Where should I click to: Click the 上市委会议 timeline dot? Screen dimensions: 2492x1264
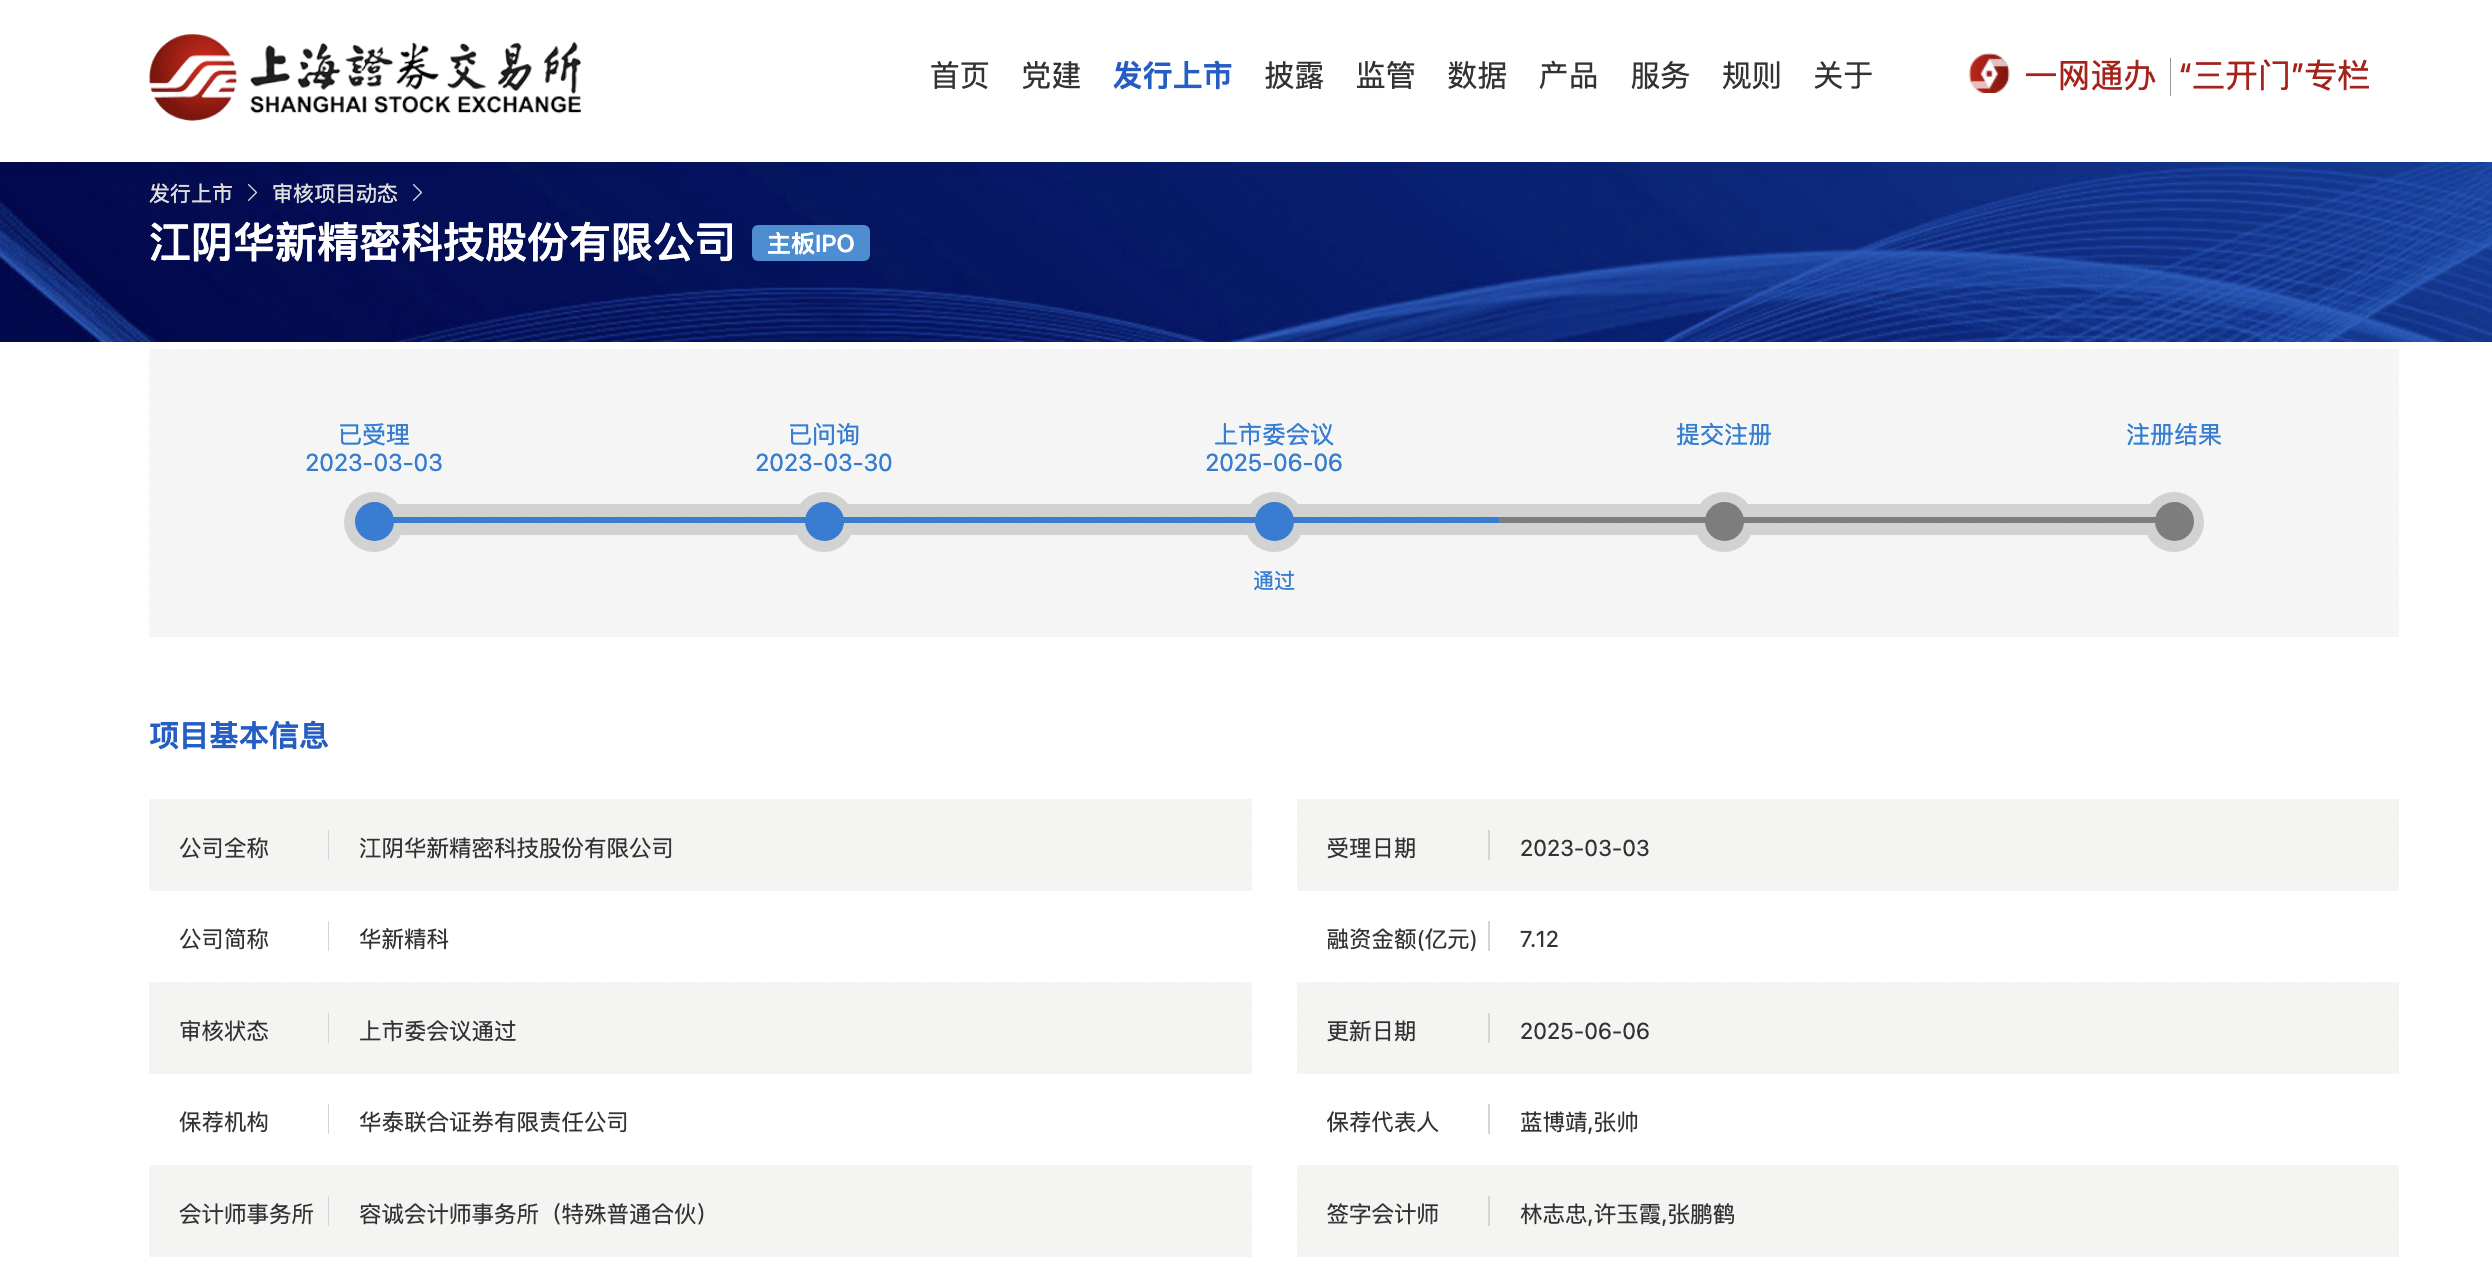pos(1274,521)
